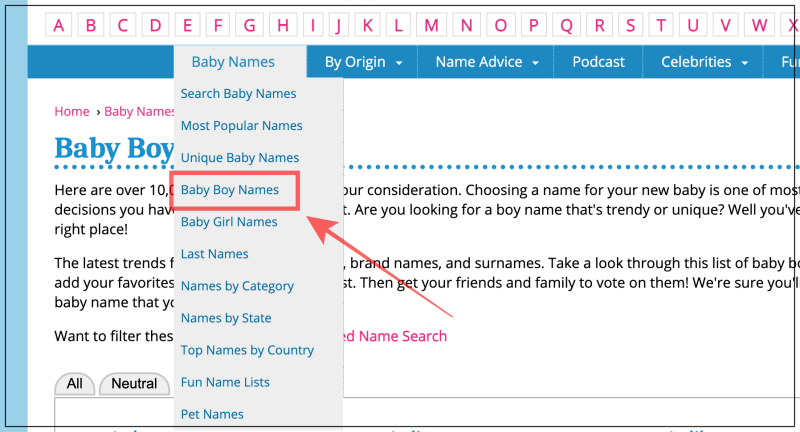Image resolution: width=800 pixels, height=432 pixels.
Task: Select Fun Name Lists menu entry
Action: [x=225, y=383]
